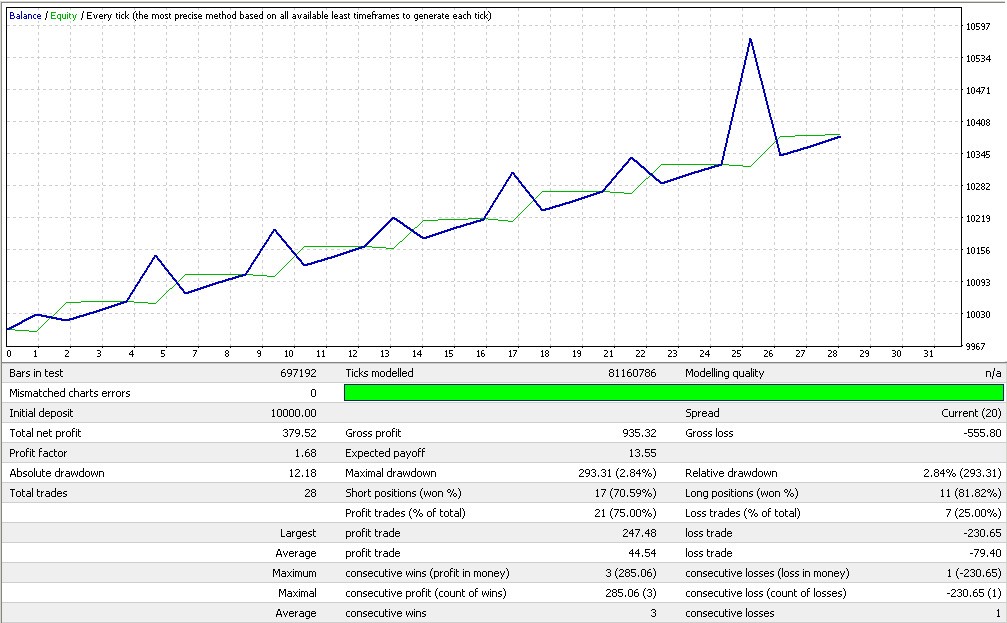Click Long positions value 11 (81.82%)
The height and width of the screenshot is (623, 1007).
970,493
